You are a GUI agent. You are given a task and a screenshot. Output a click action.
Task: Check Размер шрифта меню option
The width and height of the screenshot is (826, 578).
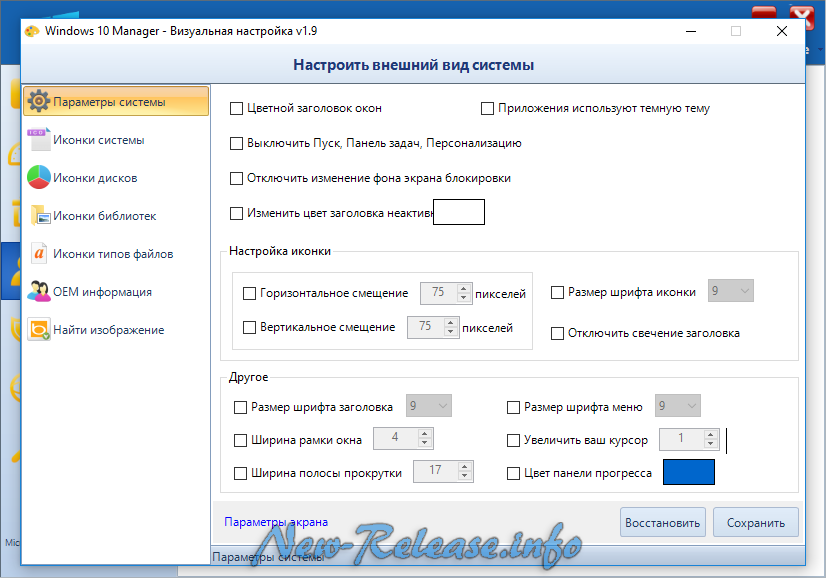click(513, 407)
